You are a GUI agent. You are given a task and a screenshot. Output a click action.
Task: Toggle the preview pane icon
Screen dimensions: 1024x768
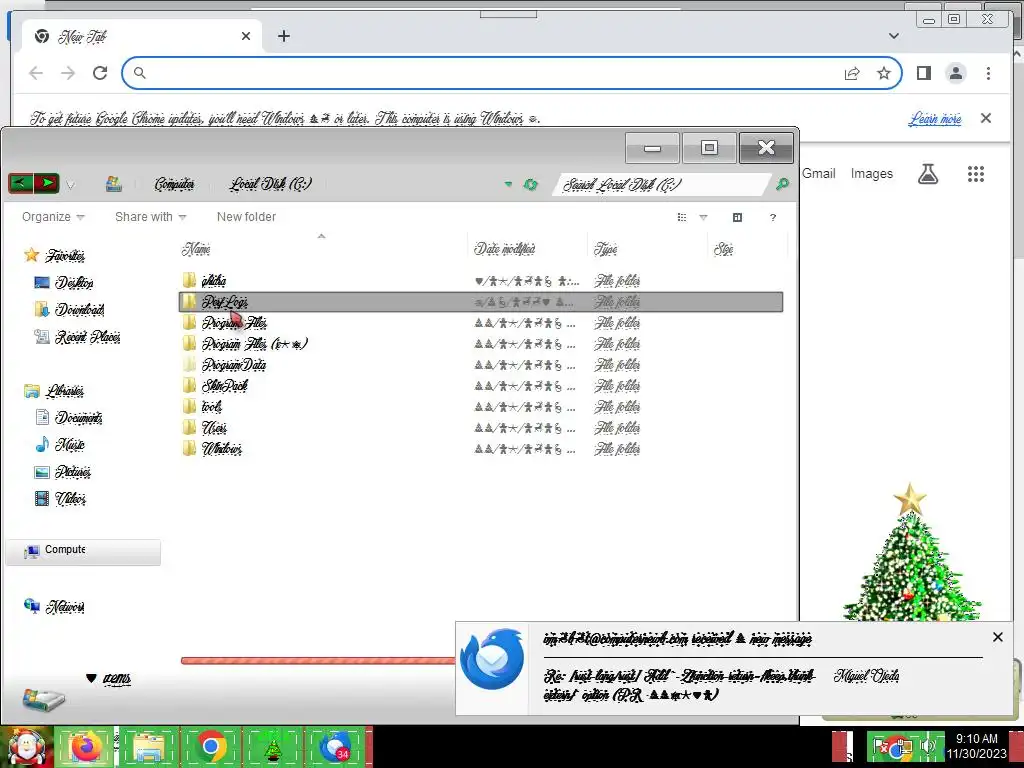pyautogui.click(x=737, y=217)
